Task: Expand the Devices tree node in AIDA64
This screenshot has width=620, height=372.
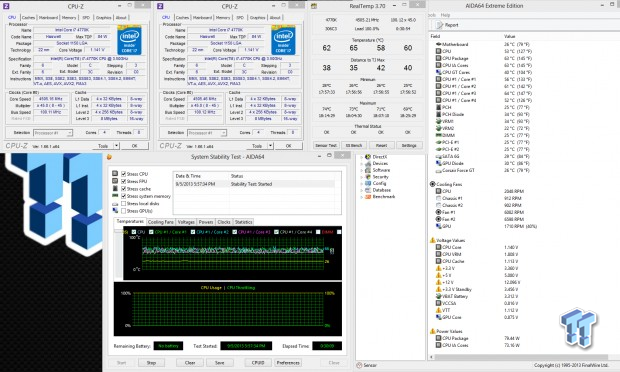Action: [361, 164]
